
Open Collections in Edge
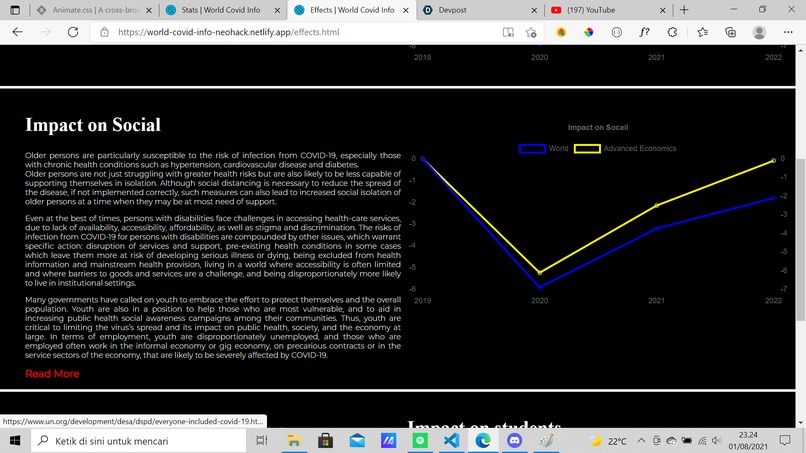(730, 32)
